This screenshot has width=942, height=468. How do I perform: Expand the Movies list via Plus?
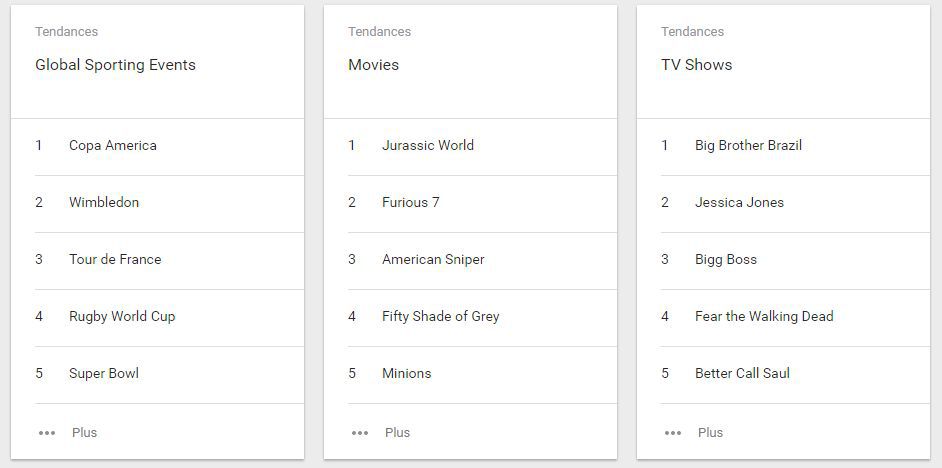[398, 433]
